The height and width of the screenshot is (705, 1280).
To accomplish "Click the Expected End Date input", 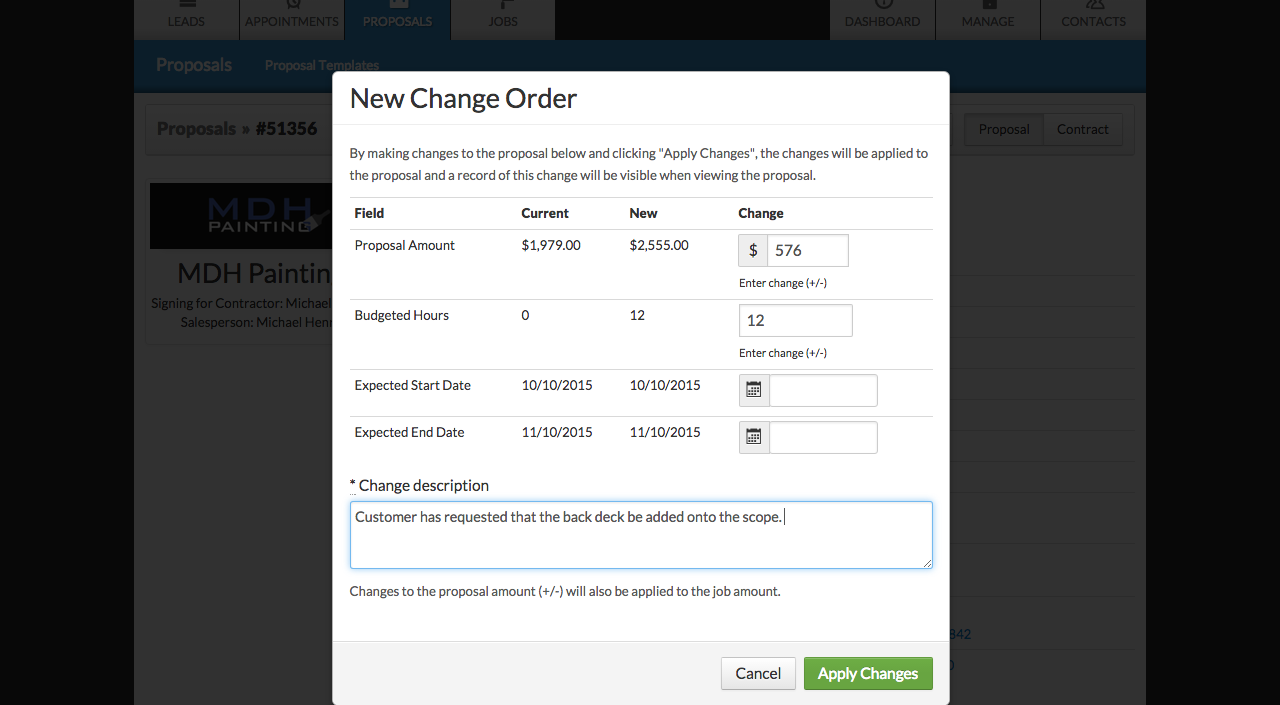I will [x=823, y=437].
